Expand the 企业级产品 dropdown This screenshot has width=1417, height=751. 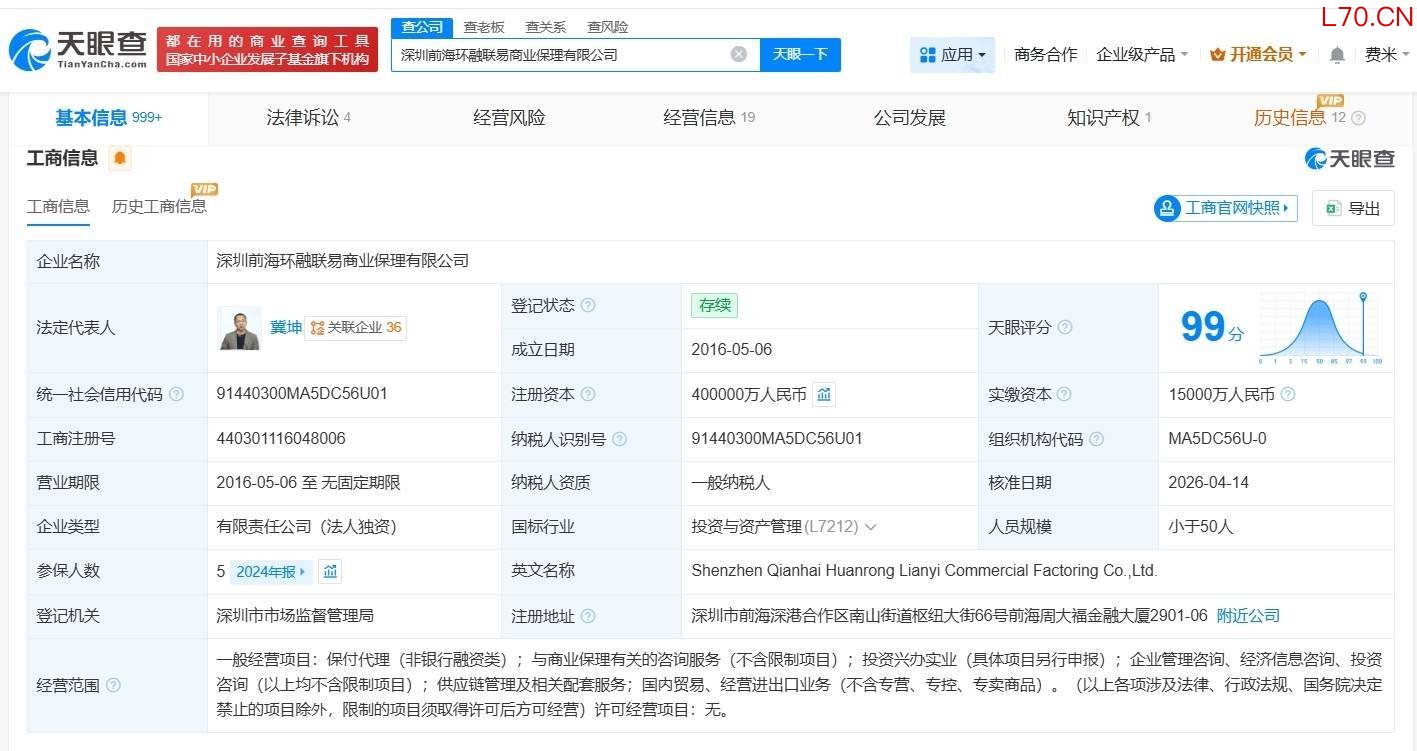tap(1142, 55)
